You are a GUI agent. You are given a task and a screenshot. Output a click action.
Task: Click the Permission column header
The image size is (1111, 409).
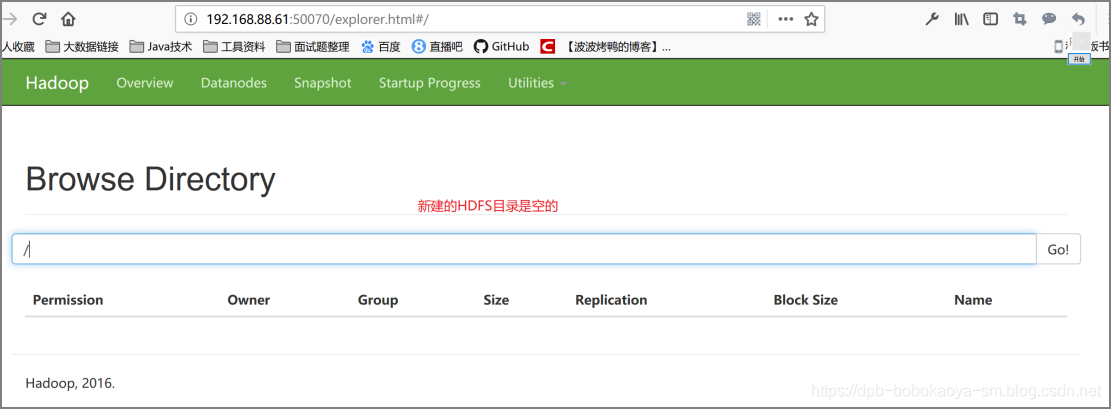click(68, 300)
